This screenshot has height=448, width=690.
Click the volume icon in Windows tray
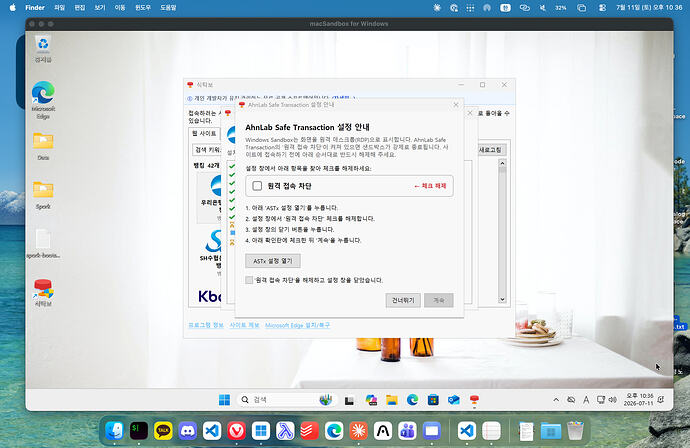pyautogui.click(x=613, y=400)
